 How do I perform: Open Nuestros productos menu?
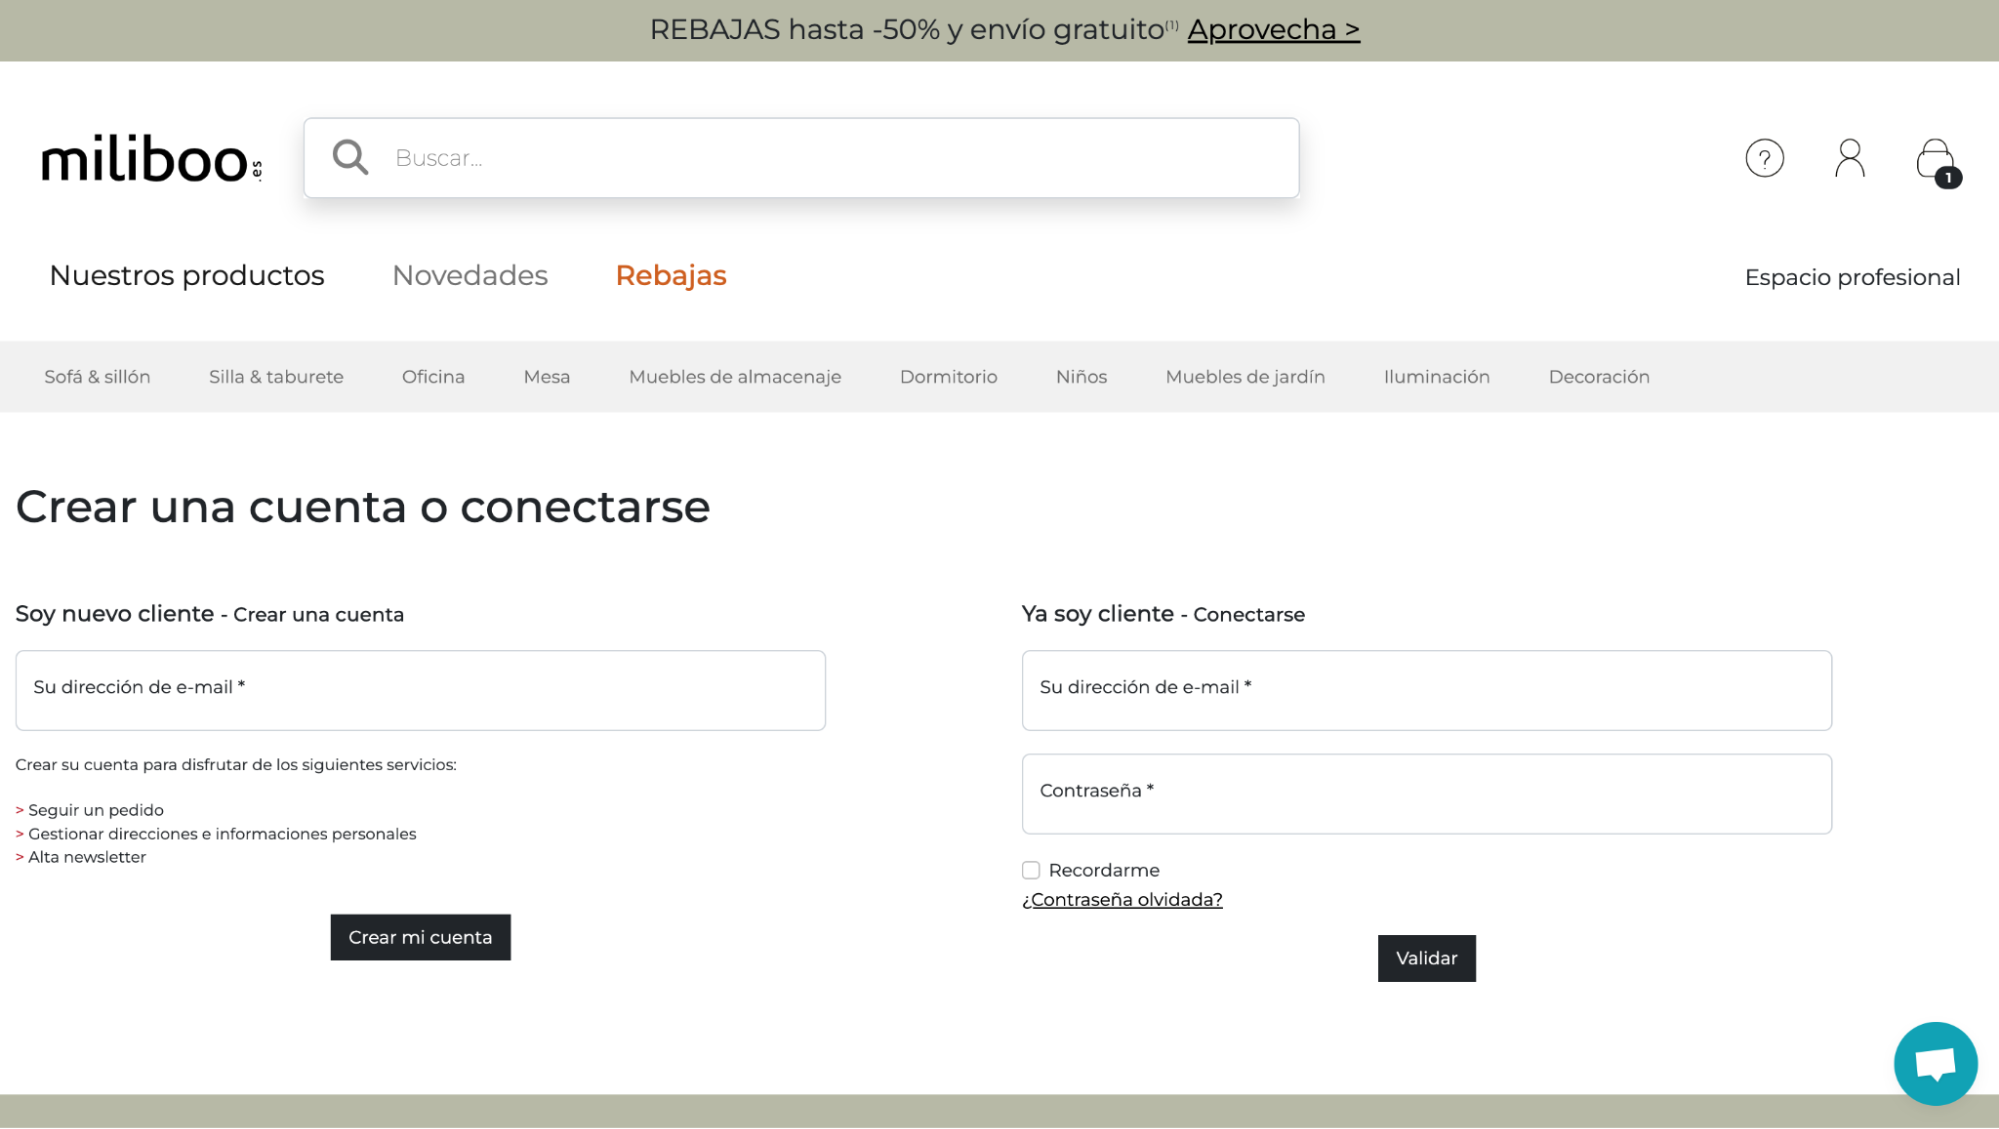pos(187,275)
